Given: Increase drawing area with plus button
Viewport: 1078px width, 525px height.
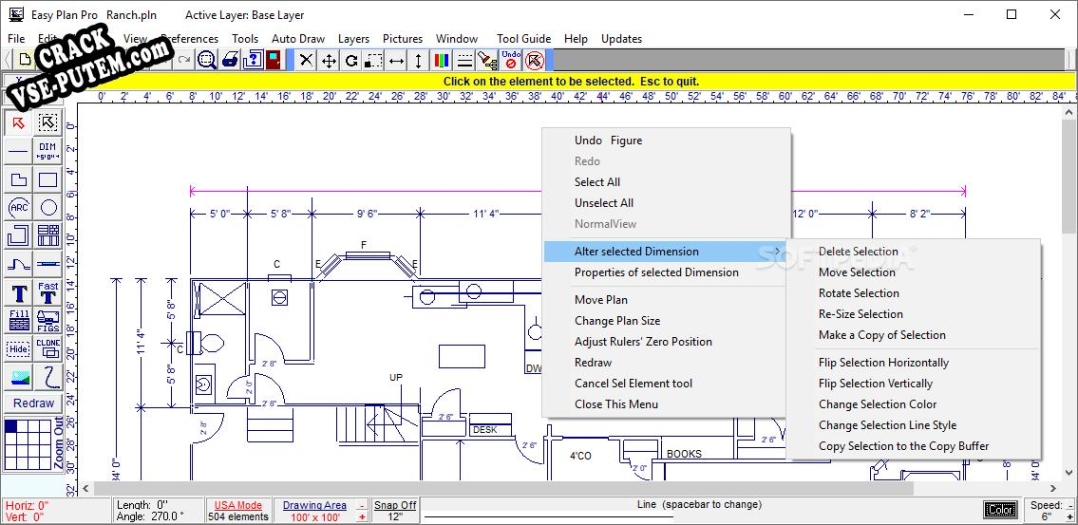Looking at the screenshot, I should 362,517.
